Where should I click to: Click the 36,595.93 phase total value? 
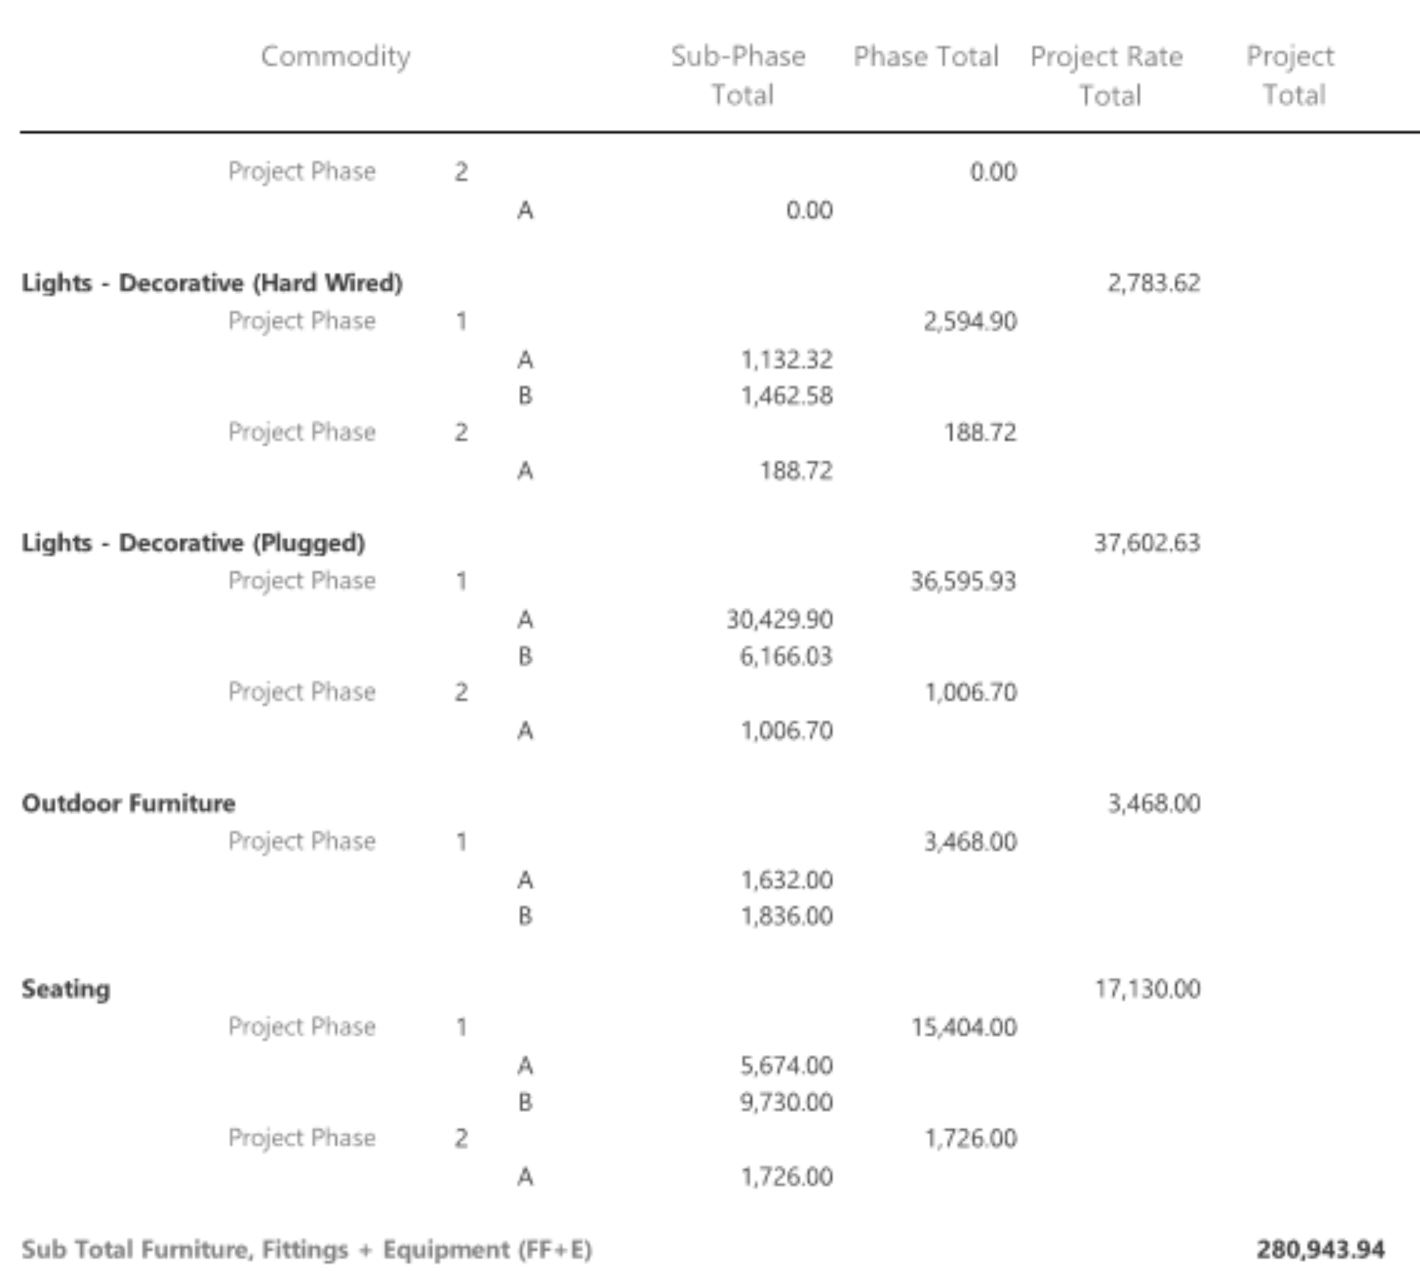click(963, 581)
